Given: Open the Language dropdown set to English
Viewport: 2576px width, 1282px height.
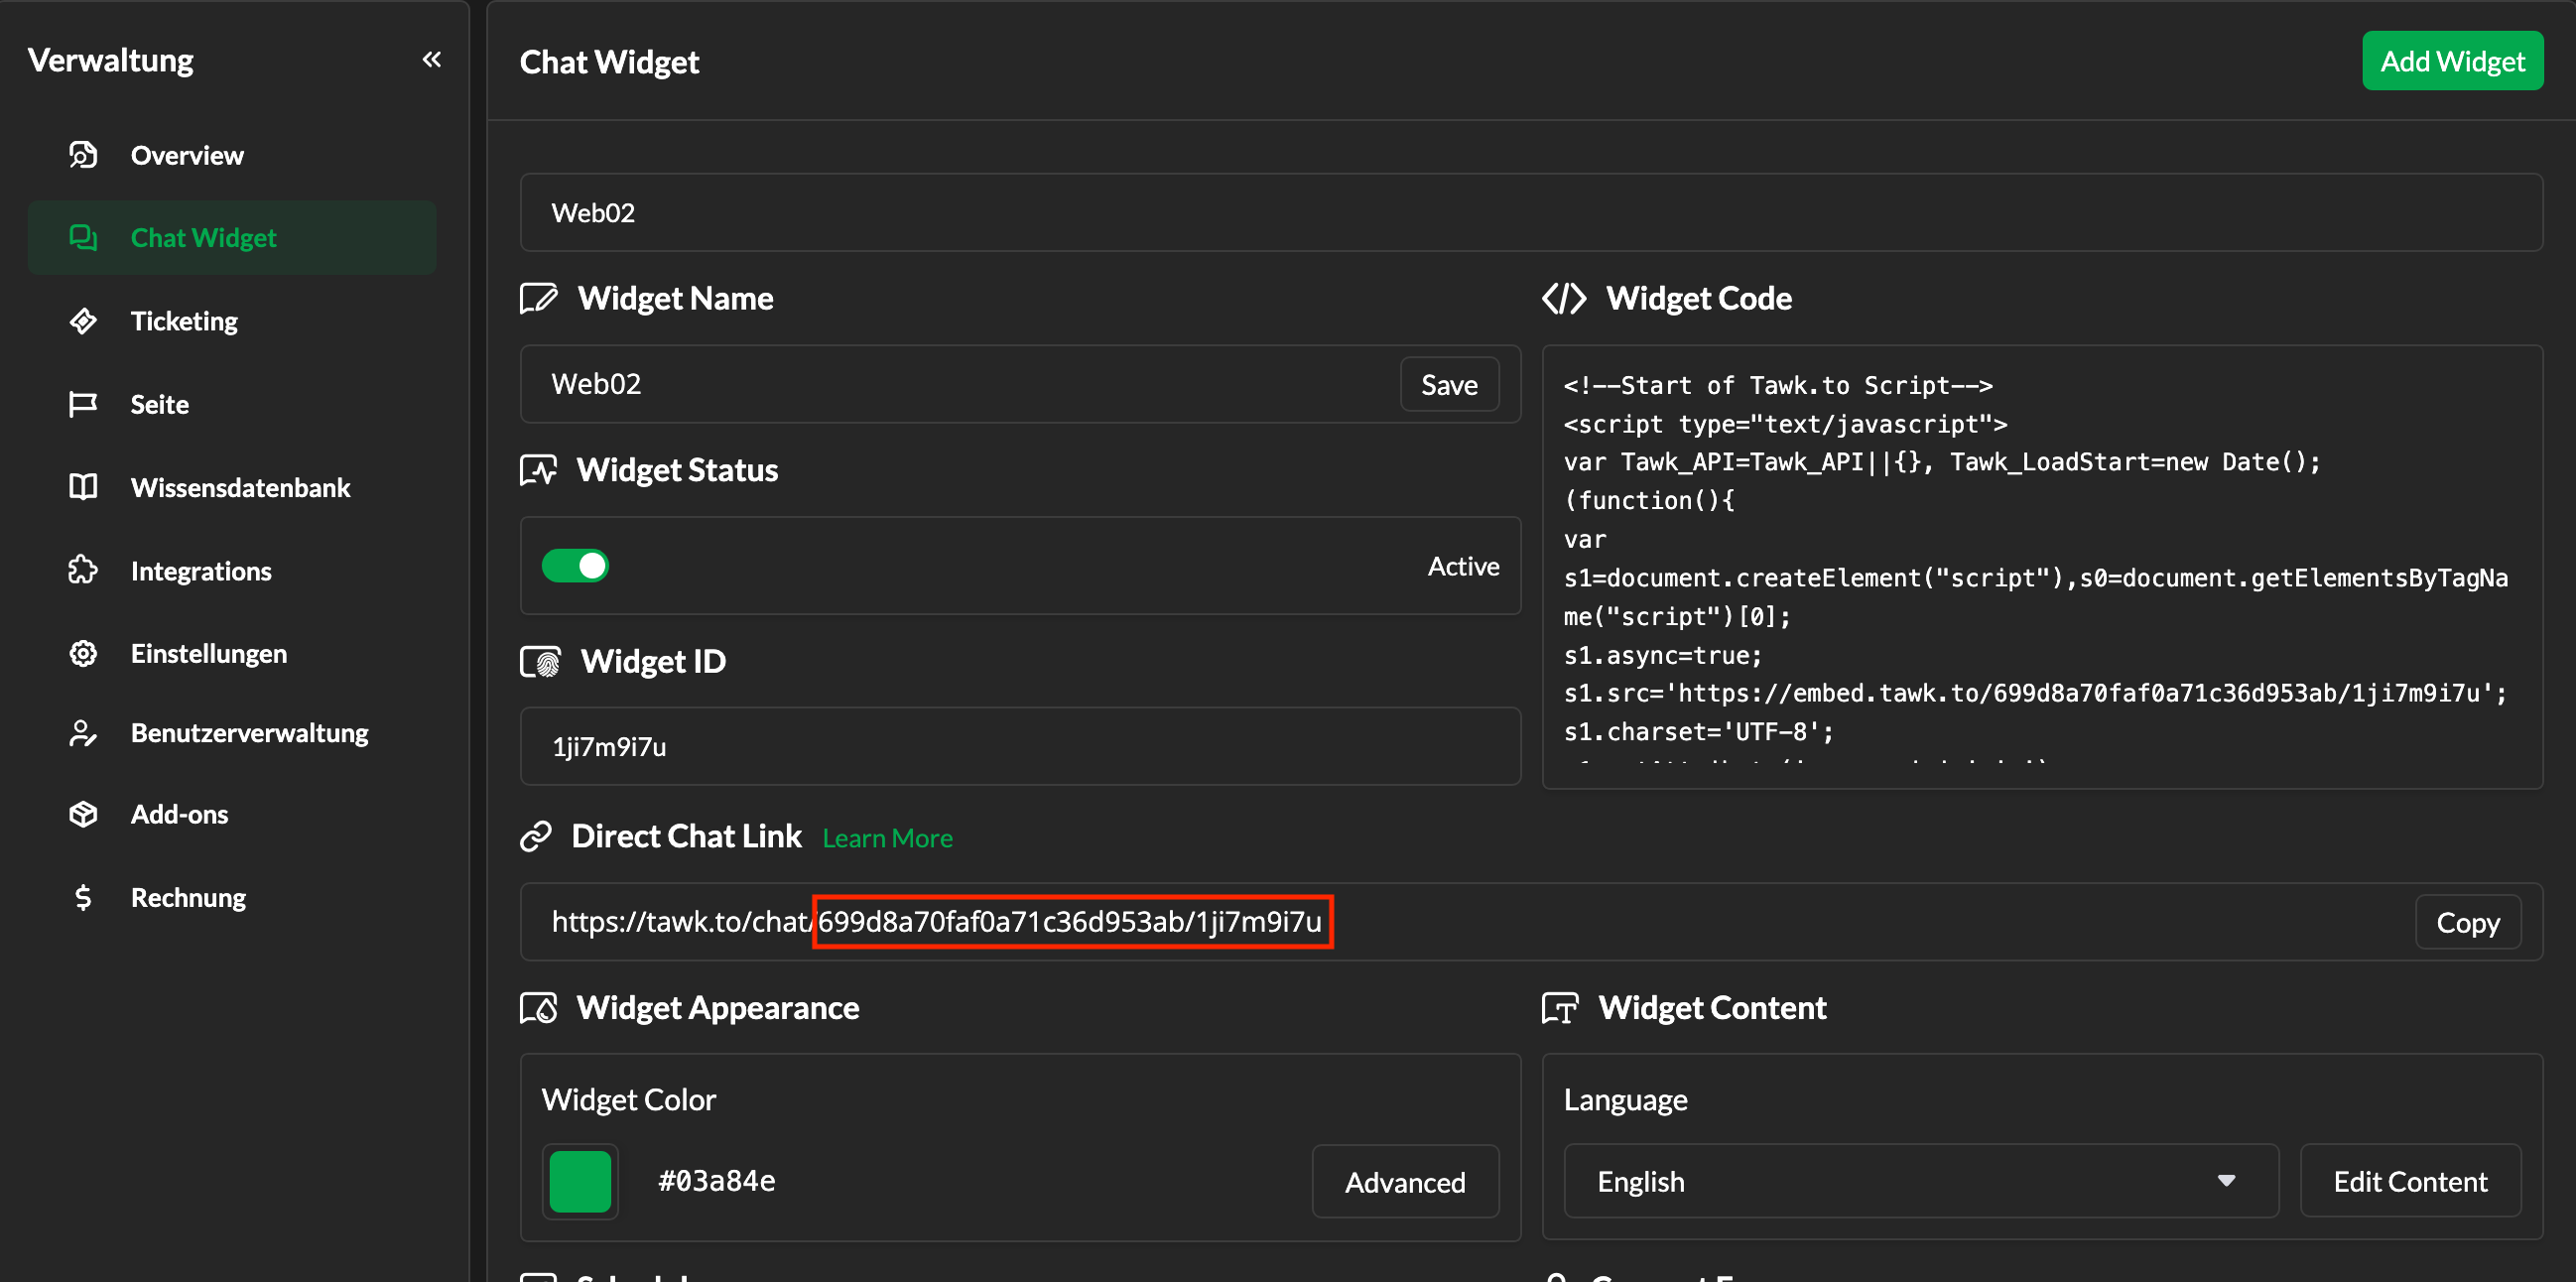Looking at the screenshot, I should (1919, 1181).
